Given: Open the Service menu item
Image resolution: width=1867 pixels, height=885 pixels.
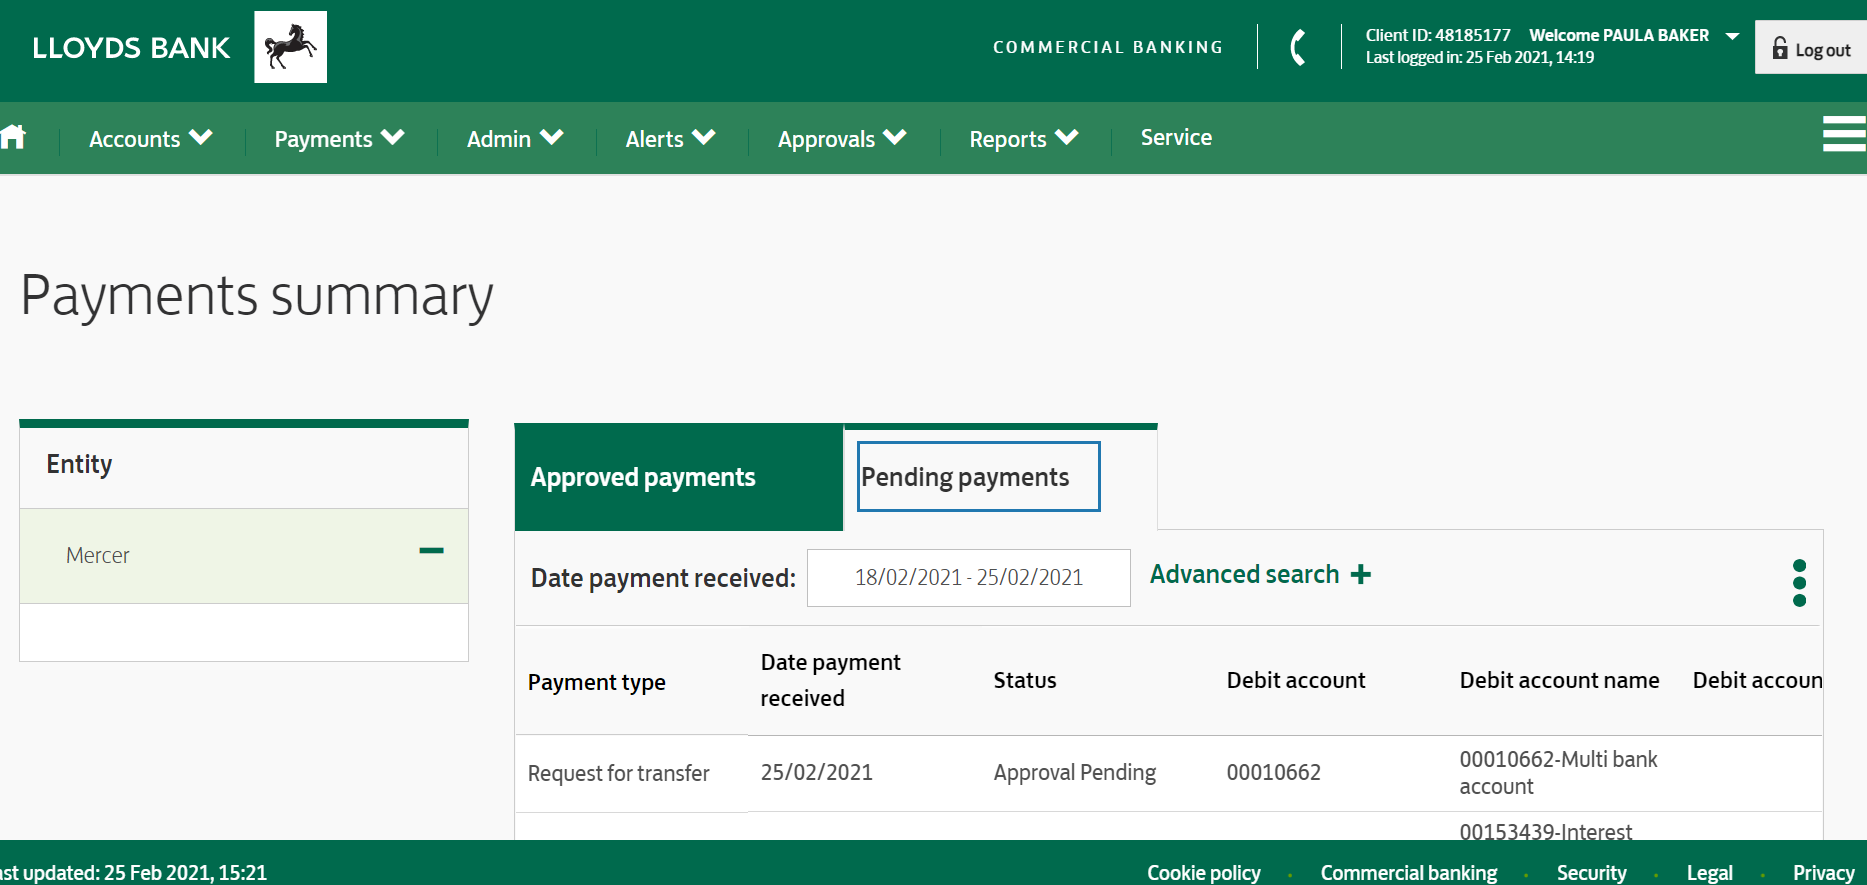Looking at the screenshot, I should pyautogui.click(x=1176, y=137).
